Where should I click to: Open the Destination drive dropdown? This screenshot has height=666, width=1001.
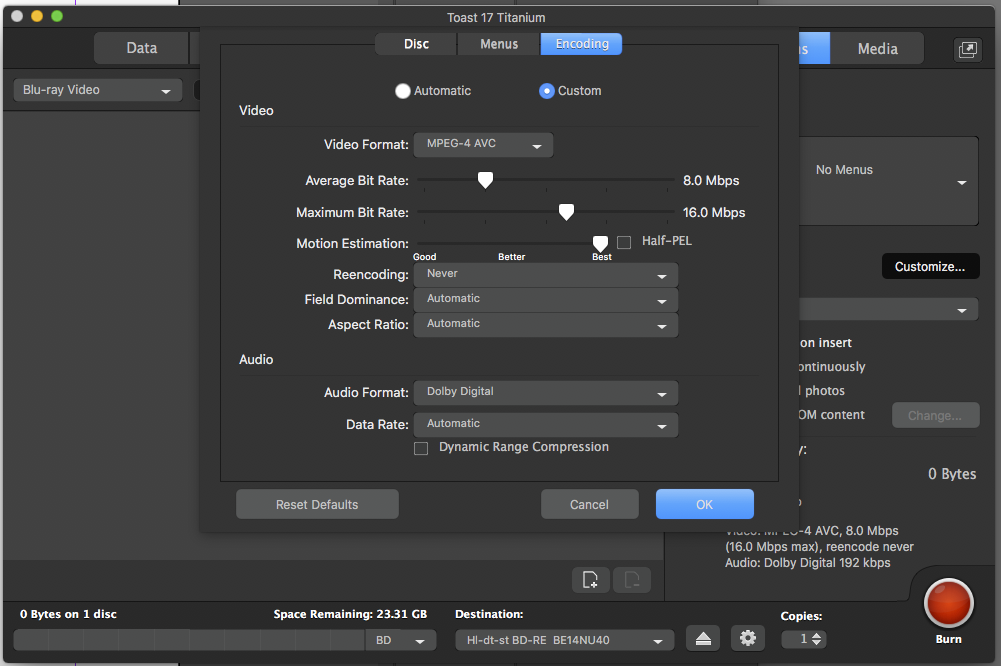[x=564, y=640]
